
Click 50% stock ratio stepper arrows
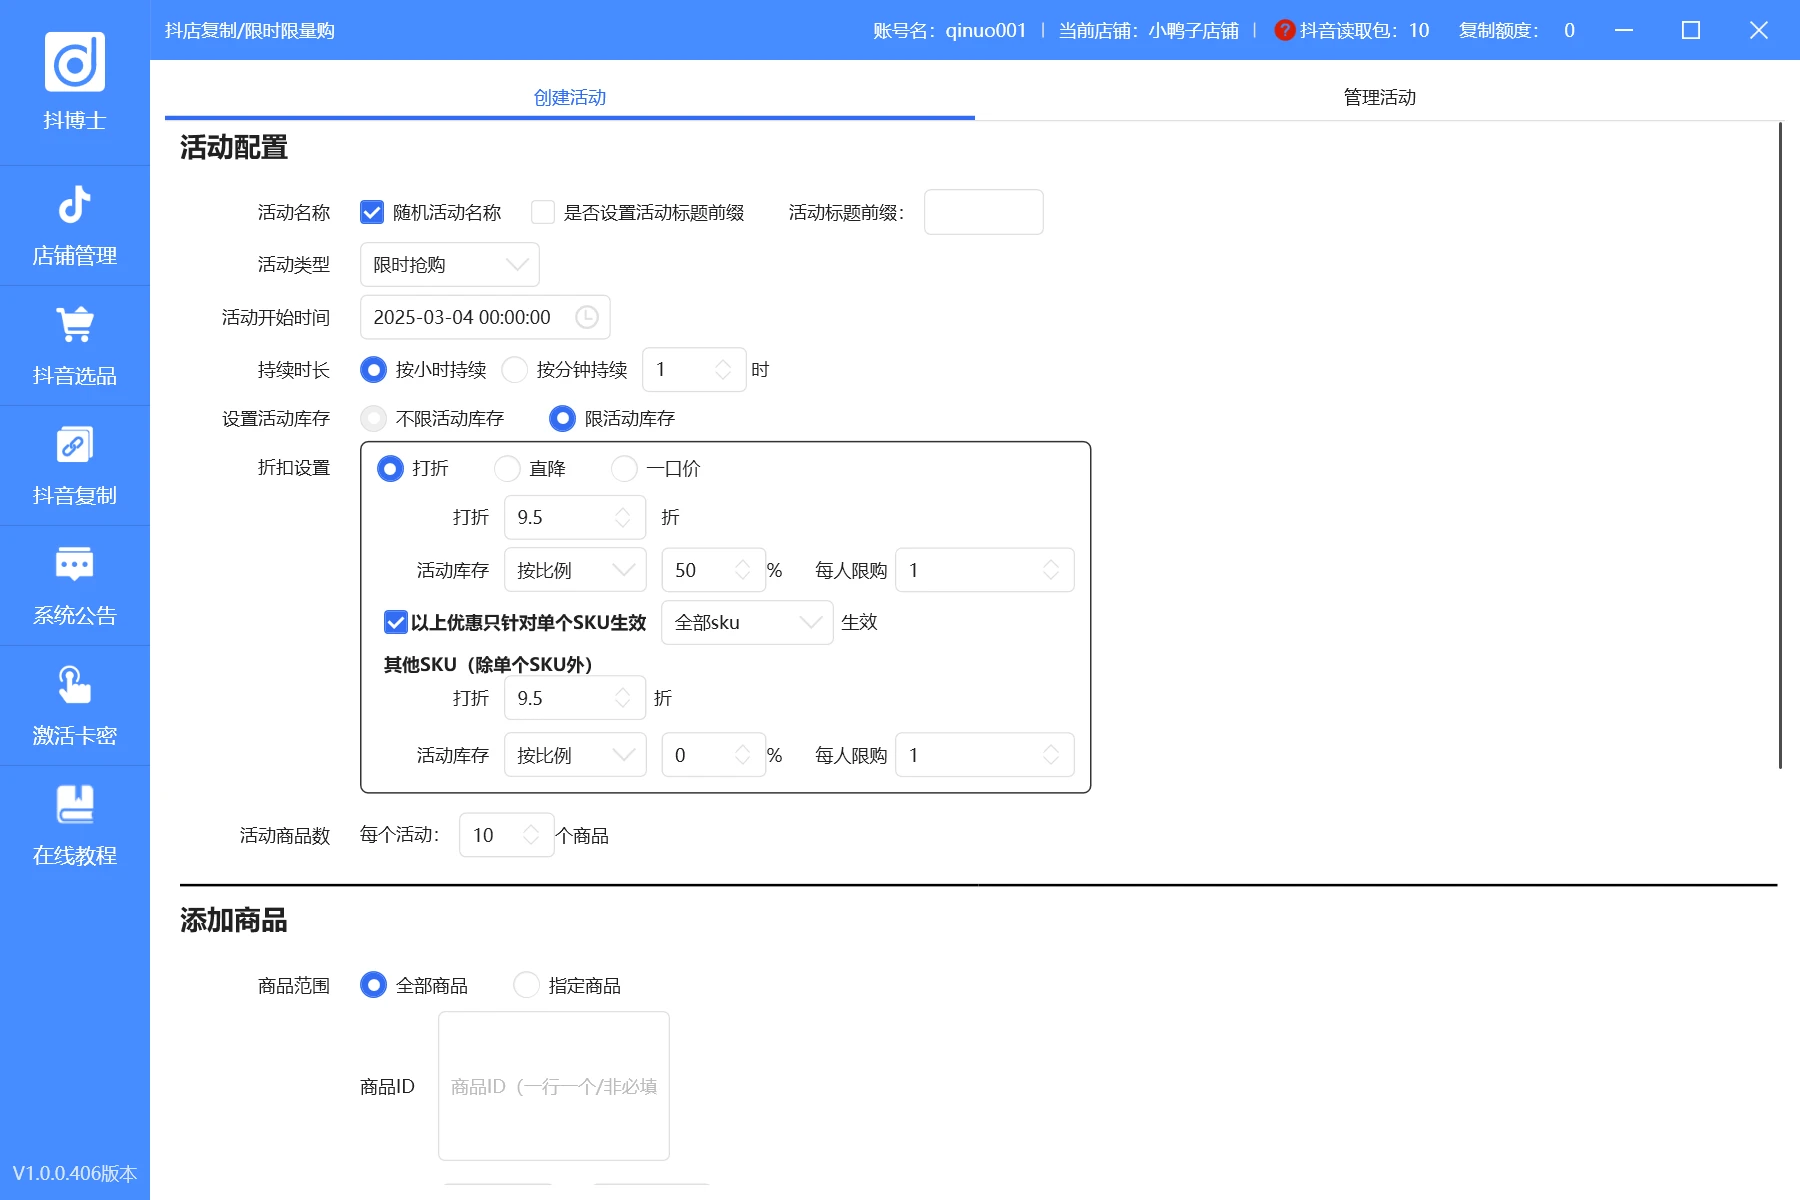743,570
